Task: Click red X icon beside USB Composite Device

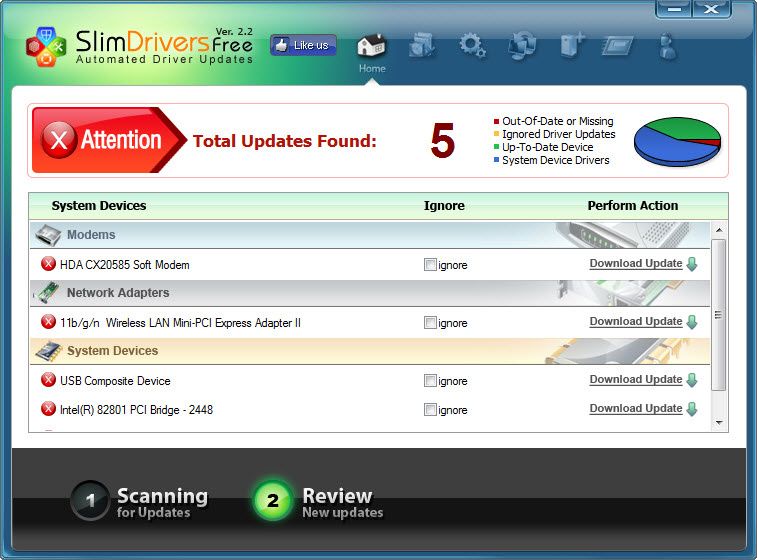Action: [x=48, y=381]
